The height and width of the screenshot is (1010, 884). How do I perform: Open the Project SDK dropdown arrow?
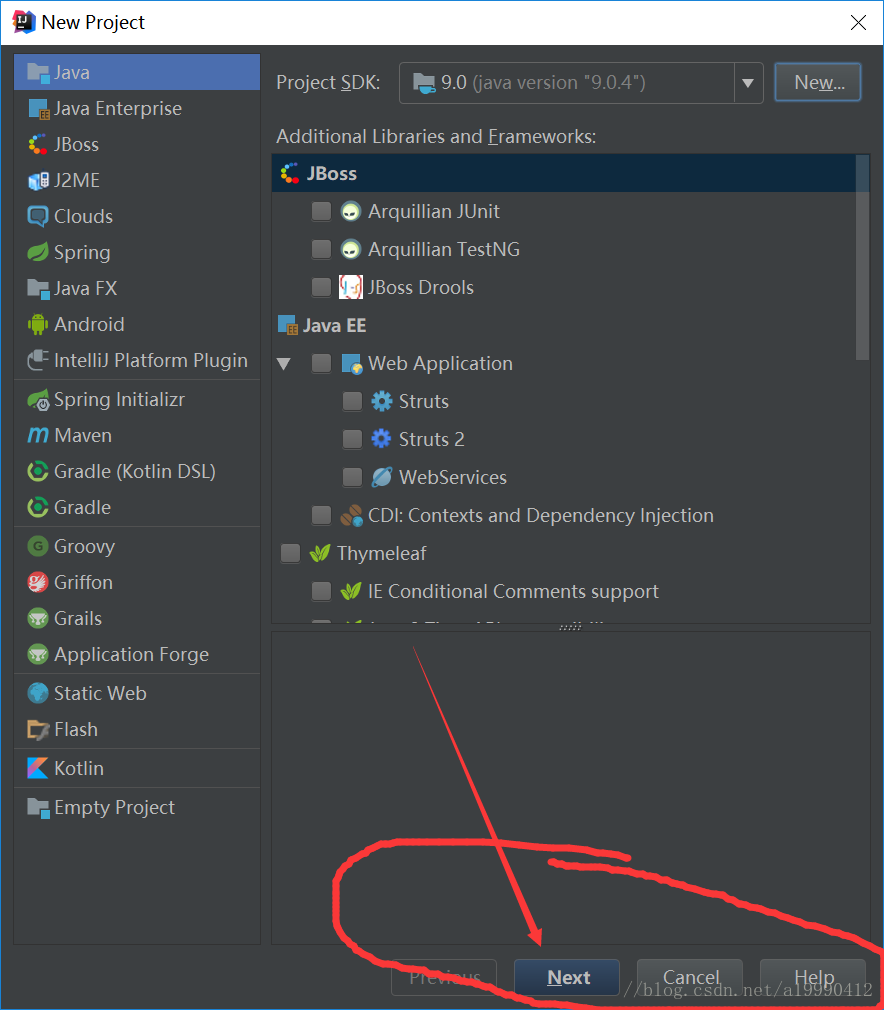tap(748, 83)
